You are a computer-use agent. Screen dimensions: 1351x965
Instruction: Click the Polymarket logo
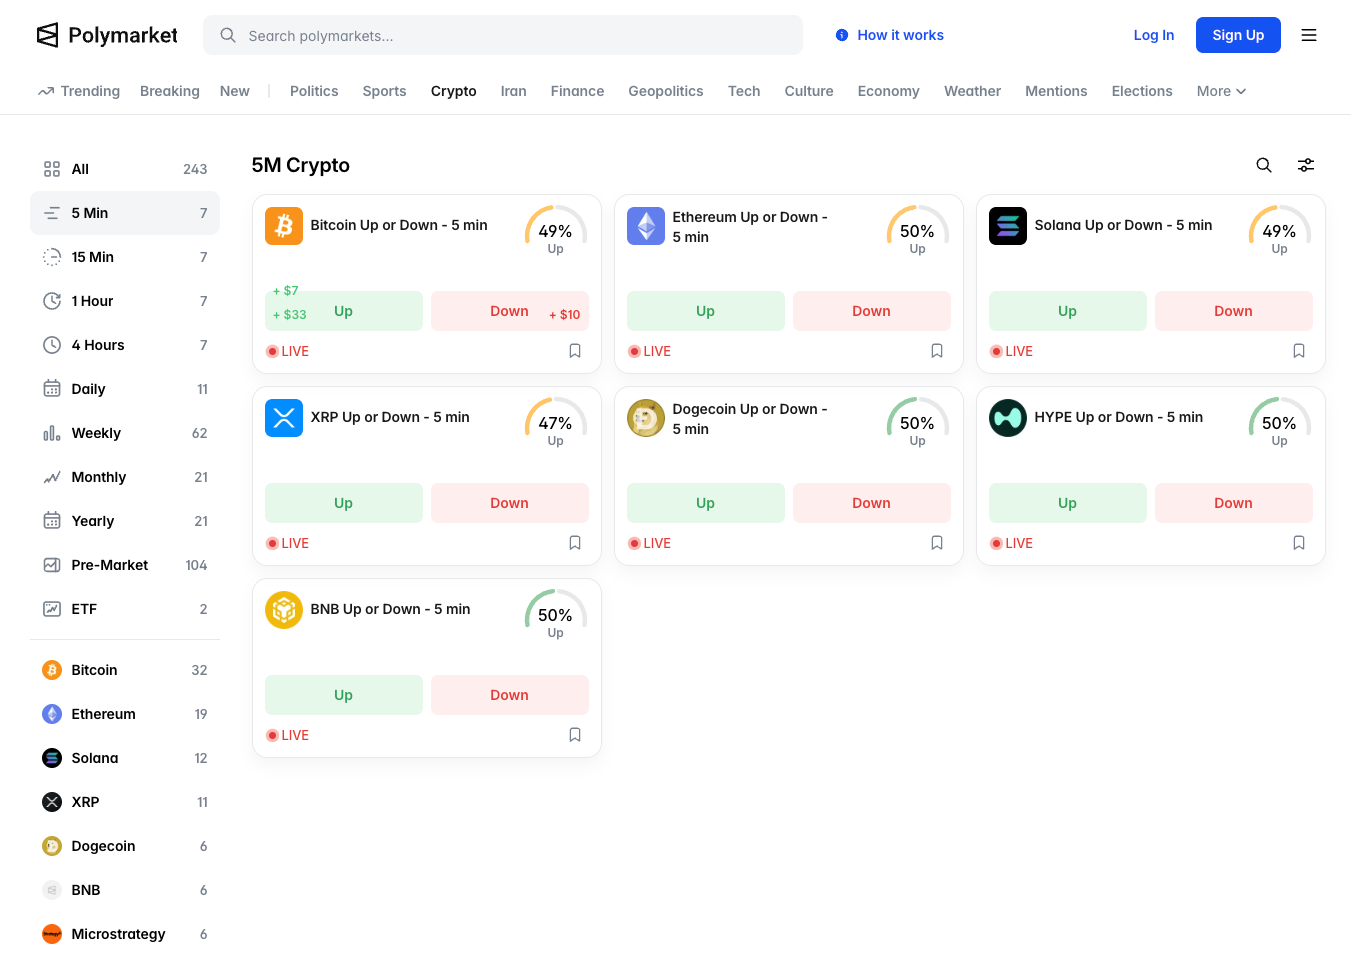coord(107,35)
